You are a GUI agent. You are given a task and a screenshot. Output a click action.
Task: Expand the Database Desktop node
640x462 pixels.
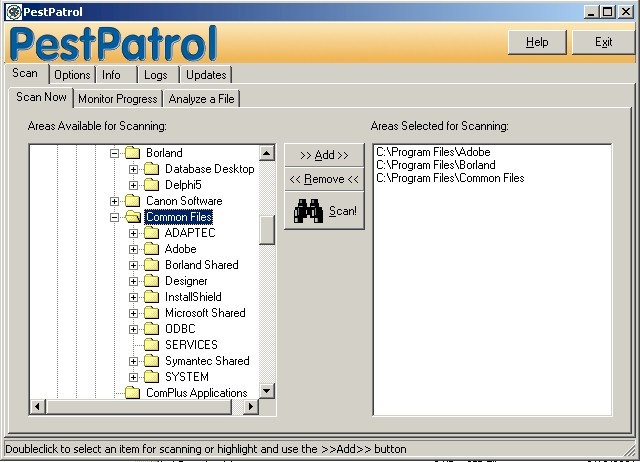click(133, 169)
